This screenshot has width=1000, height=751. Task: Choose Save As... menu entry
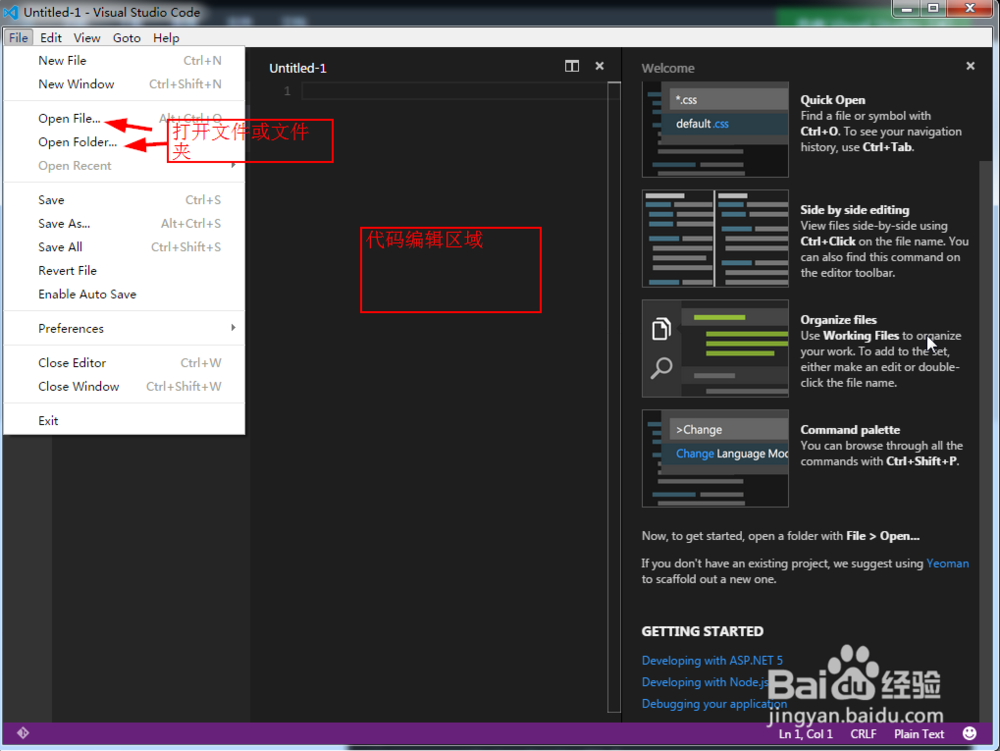[x=124, y=224]
